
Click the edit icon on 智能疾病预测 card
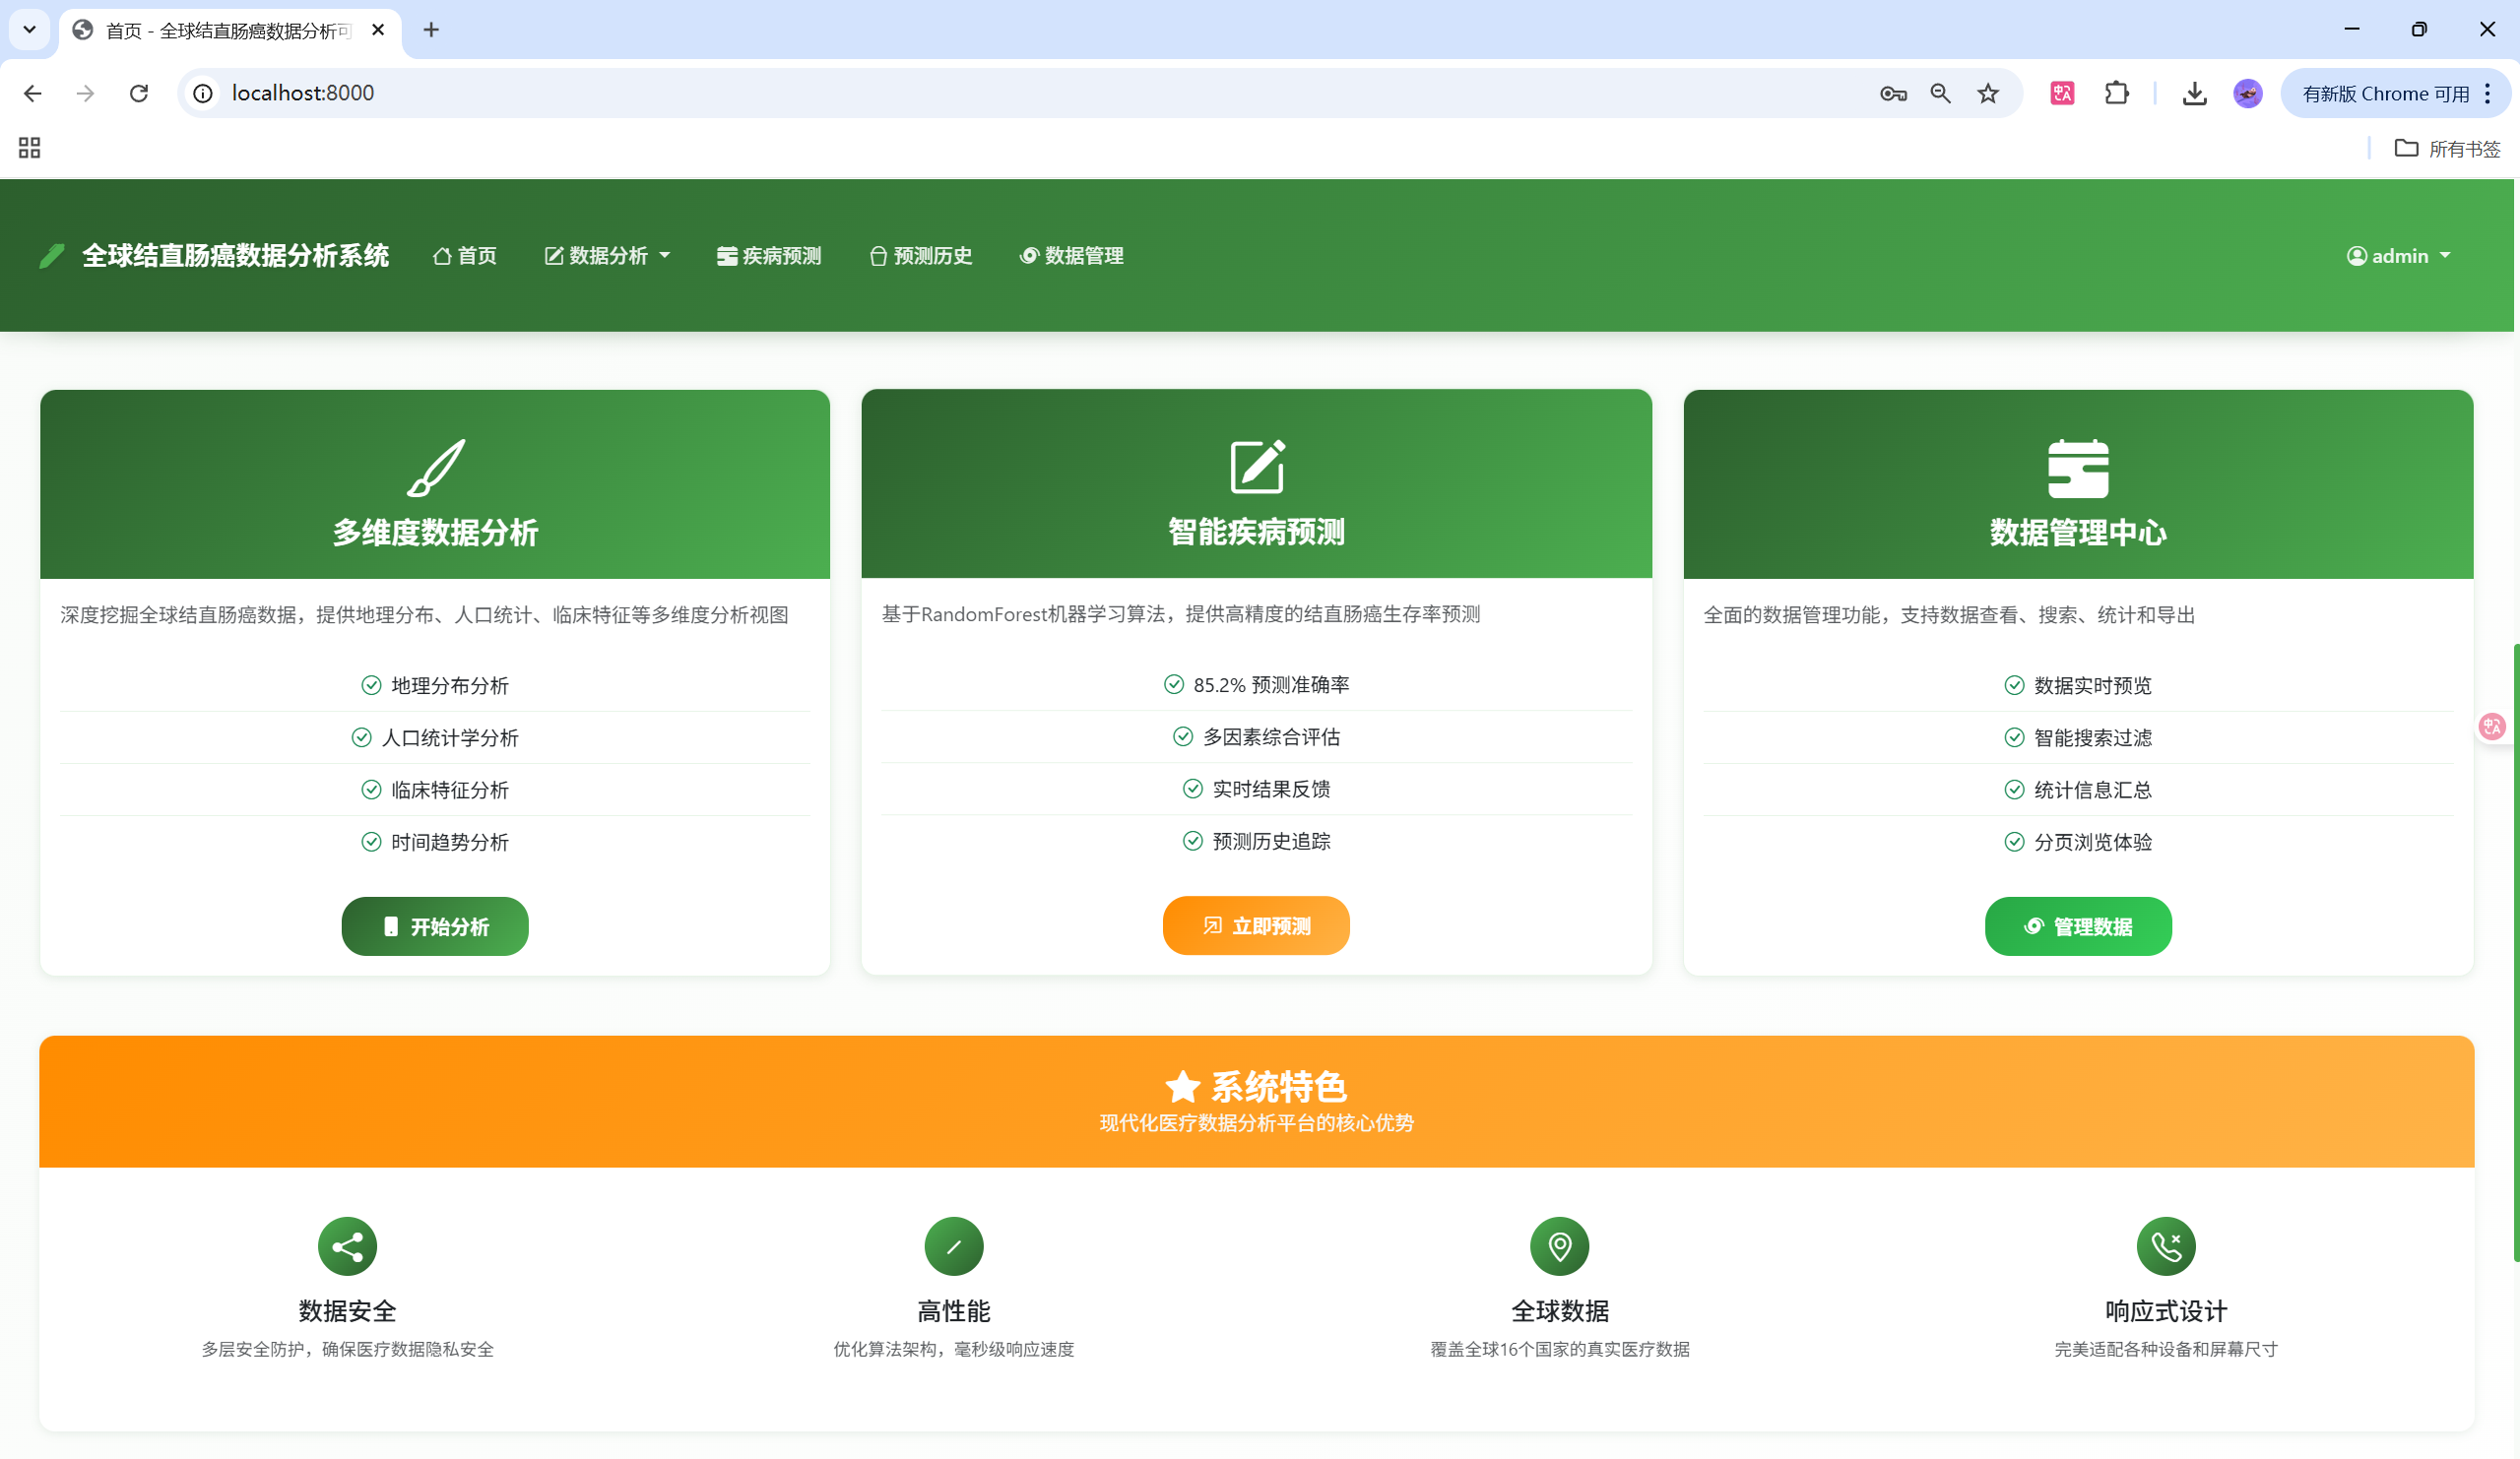tap(1256, 466)
